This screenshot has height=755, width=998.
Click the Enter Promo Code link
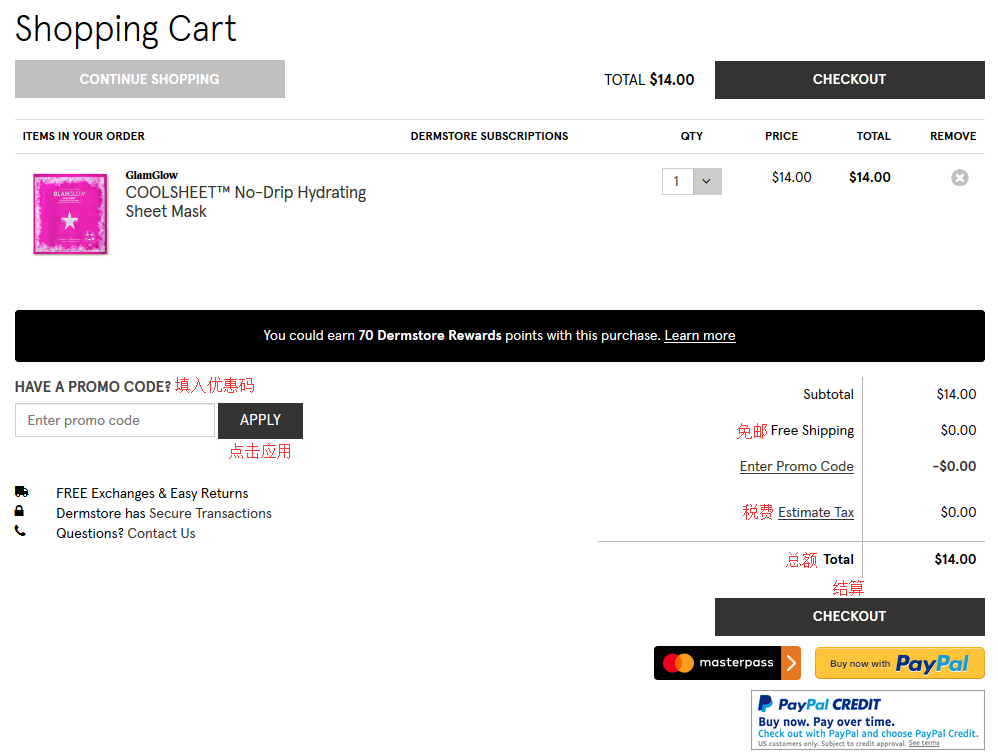point(796,466)
